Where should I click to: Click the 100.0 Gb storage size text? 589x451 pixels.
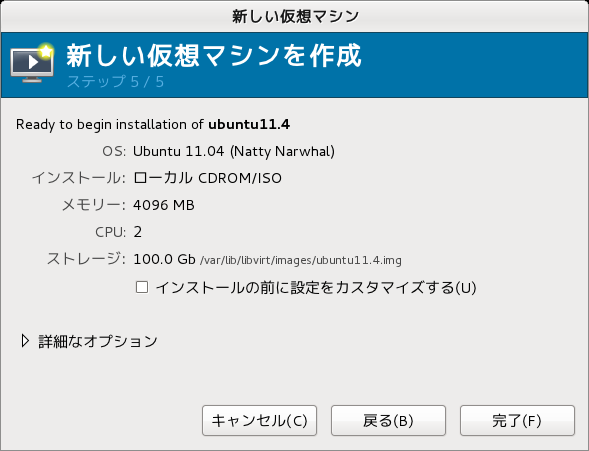coord(165,259)
